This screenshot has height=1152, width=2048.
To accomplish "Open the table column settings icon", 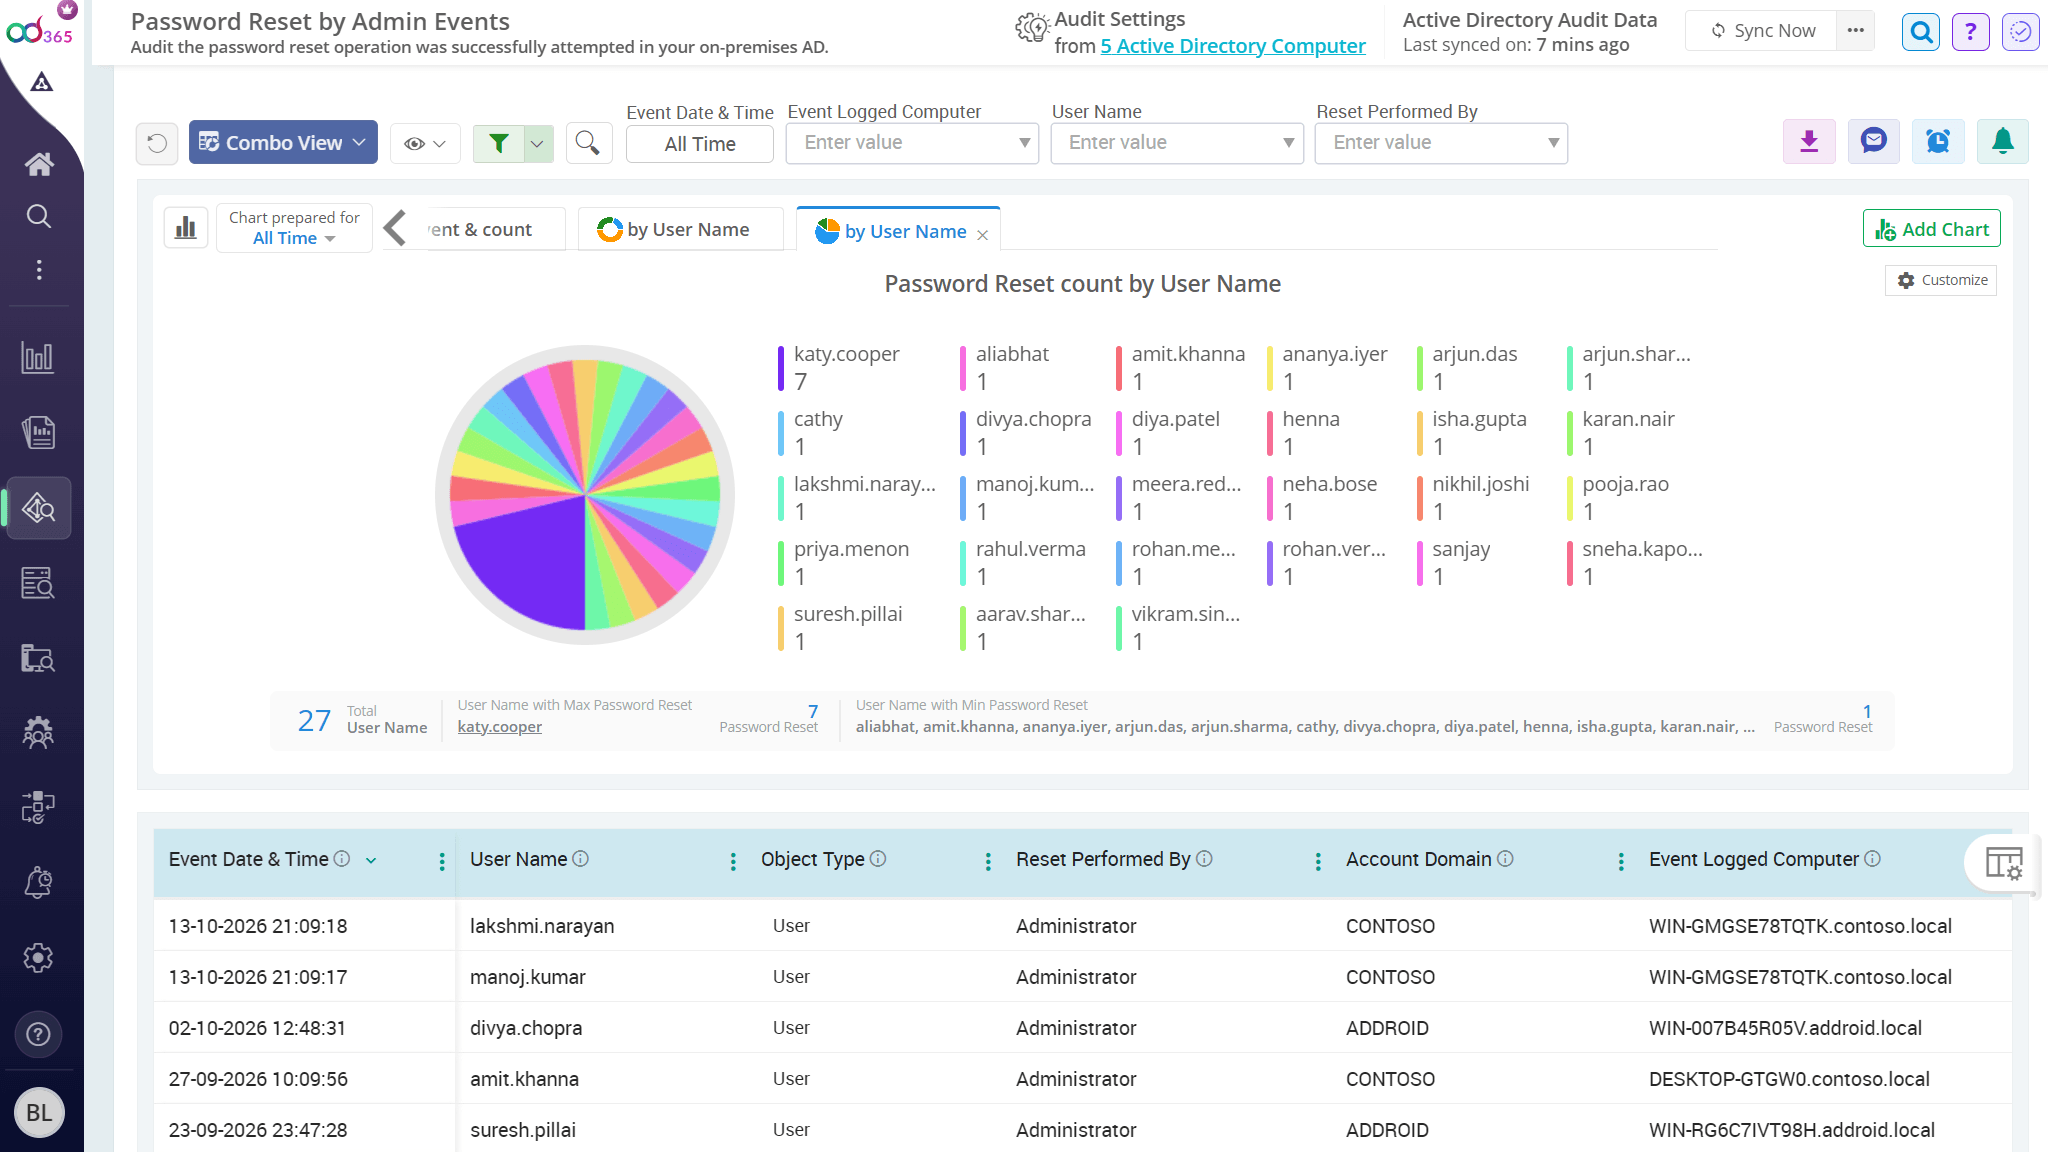I will click(2003, 862).
